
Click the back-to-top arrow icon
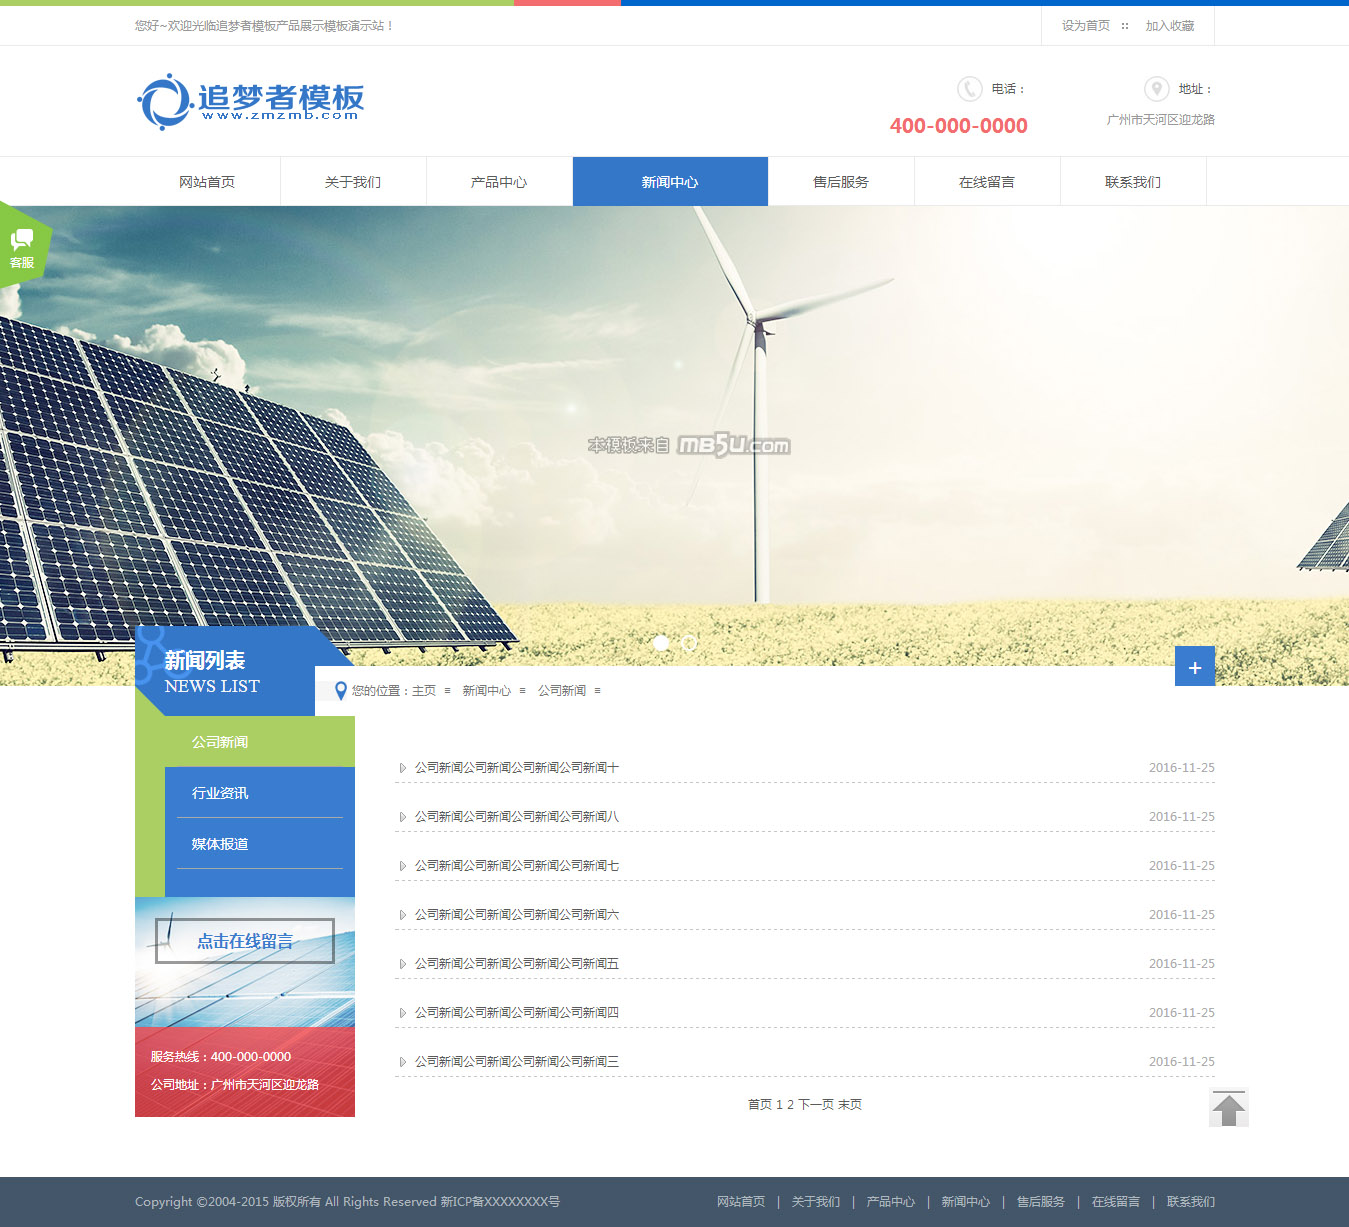pyautogui.click(x=1228, y=1108)
